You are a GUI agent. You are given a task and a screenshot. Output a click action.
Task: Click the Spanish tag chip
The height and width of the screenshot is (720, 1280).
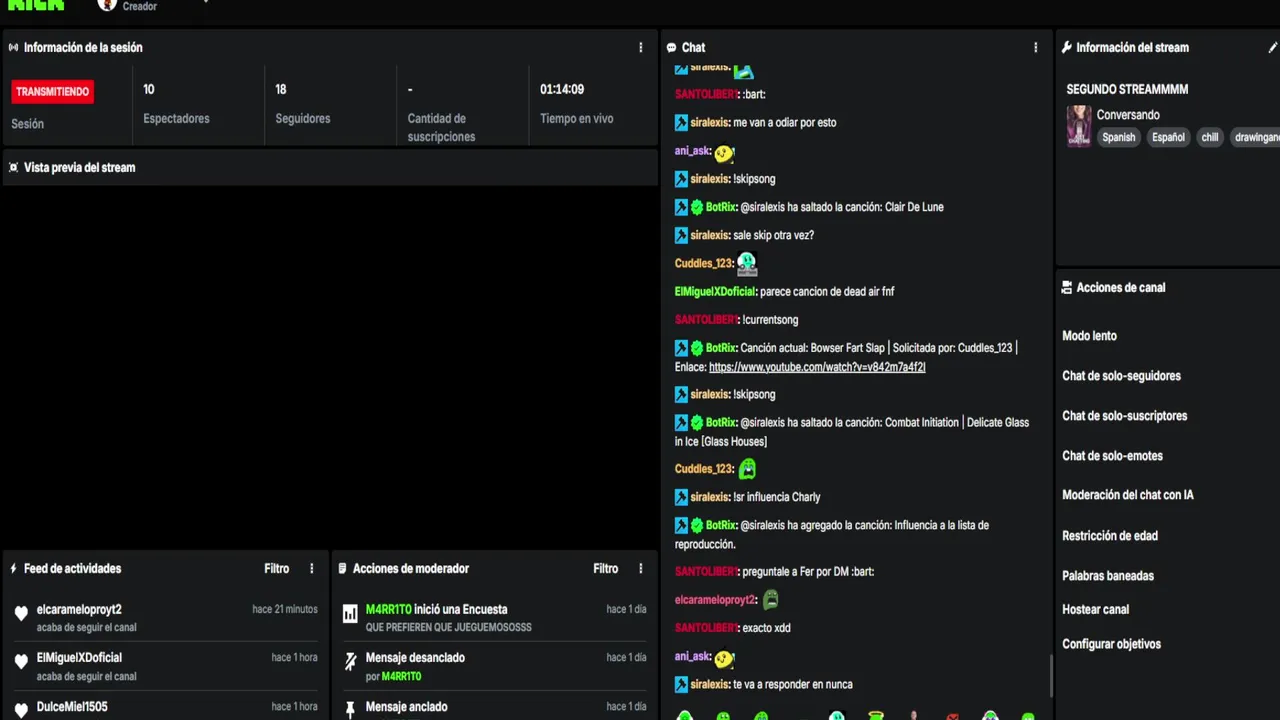coord(1119,137)
